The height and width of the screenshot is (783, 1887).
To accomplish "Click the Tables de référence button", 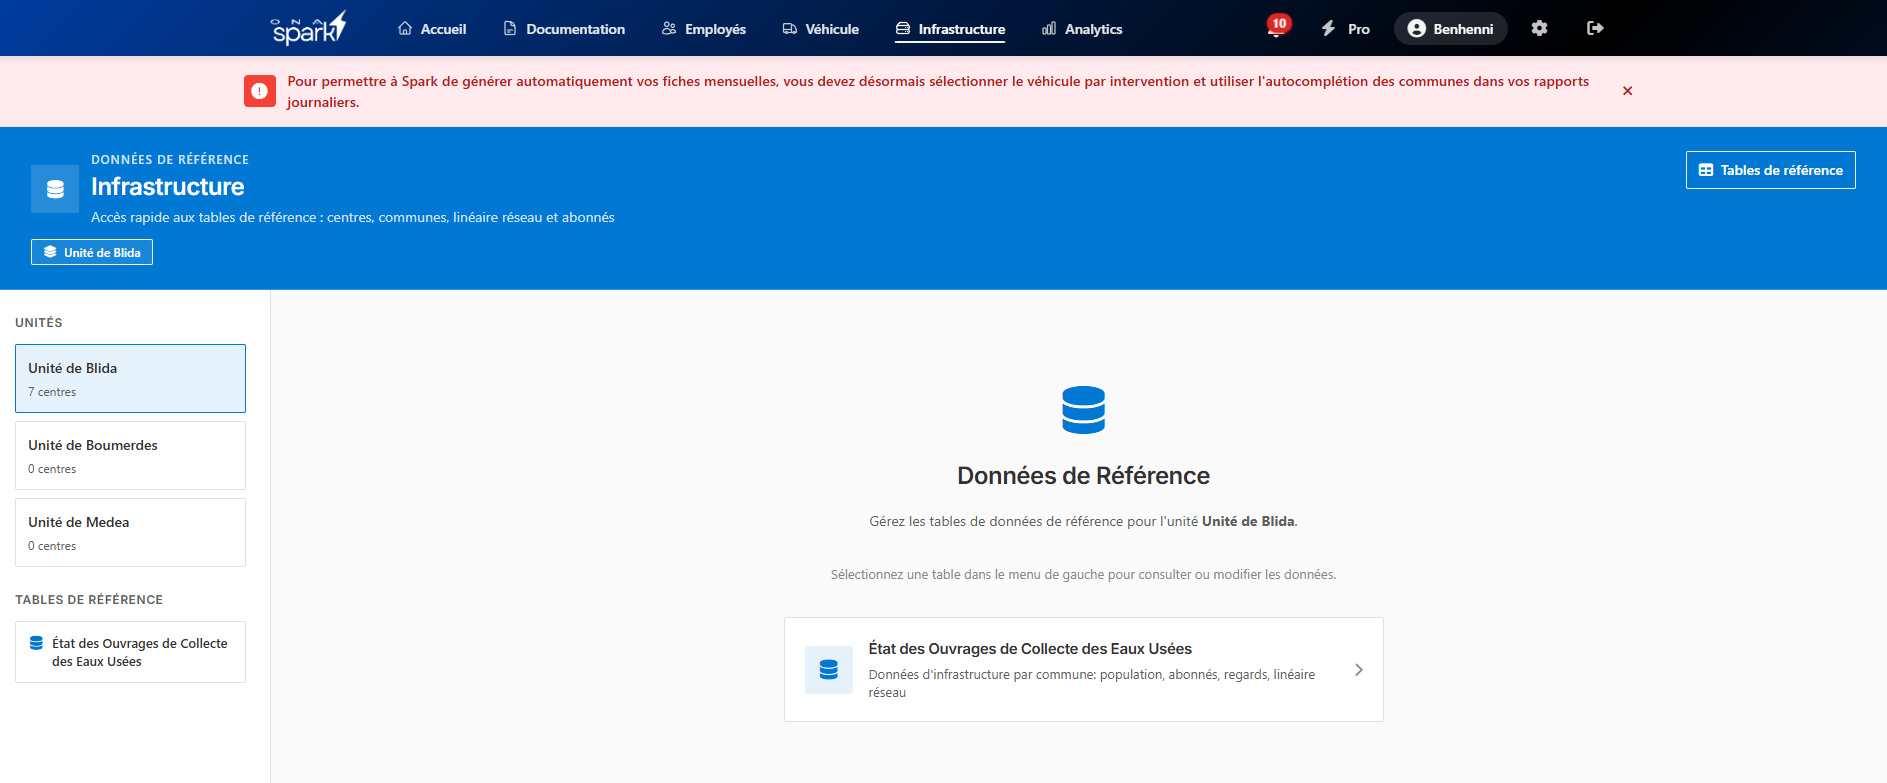I will 1770,170.
